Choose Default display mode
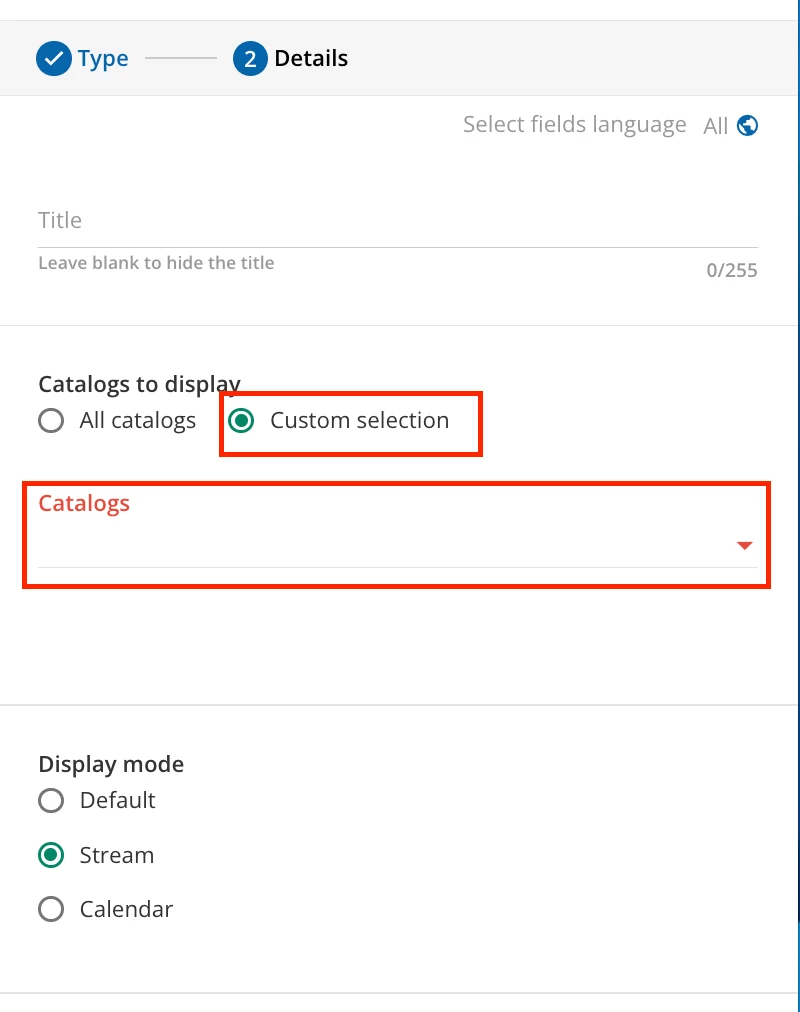Viewport: 800px width, 1012px height. click(51, 801)
